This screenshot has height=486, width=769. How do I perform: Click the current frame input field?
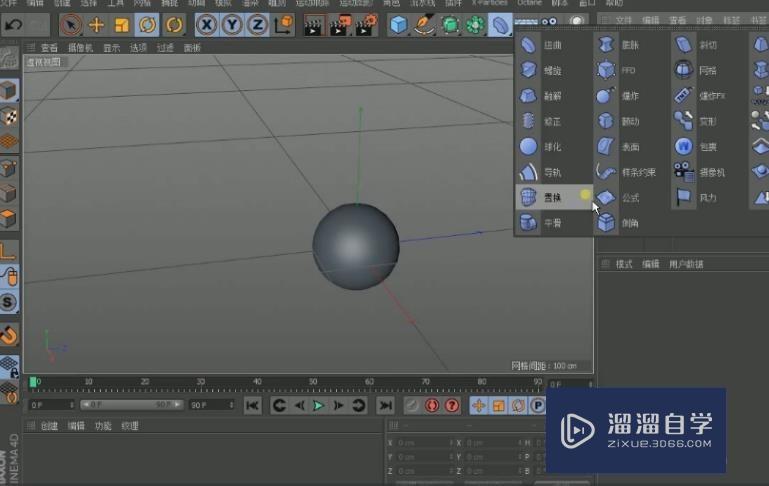pyautogui.click(x=50, y=405)
